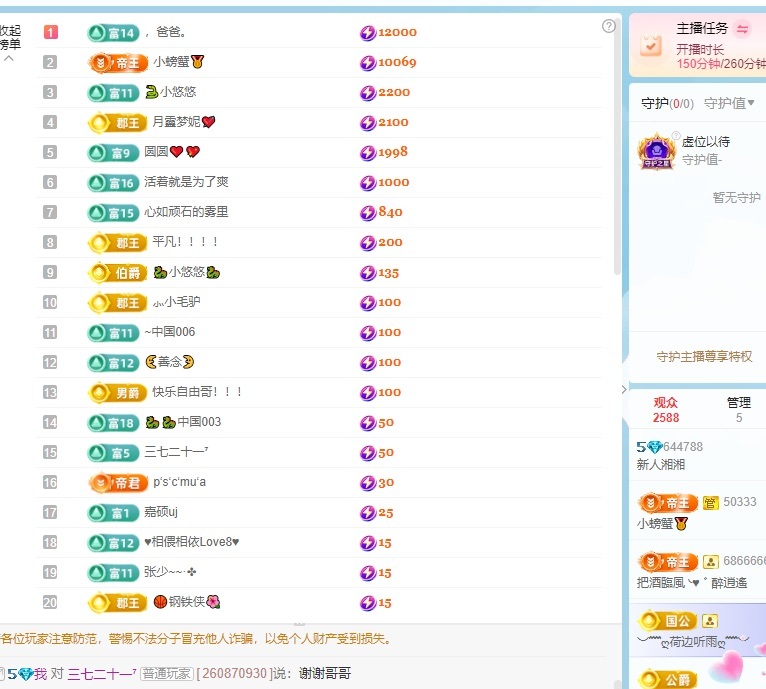Click diamond level 5 icon in chat
Image resolution: width=766 pixels, height=689 pixels.
click(x=21, y=674)
